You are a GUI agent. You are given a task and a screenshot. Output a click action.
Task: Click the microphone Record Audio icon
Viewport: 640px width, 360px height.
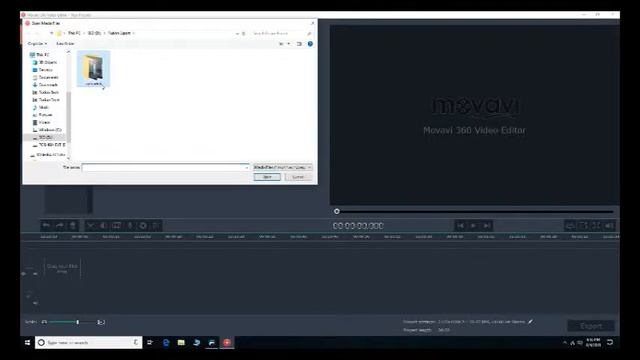click(x=130, y=226)
